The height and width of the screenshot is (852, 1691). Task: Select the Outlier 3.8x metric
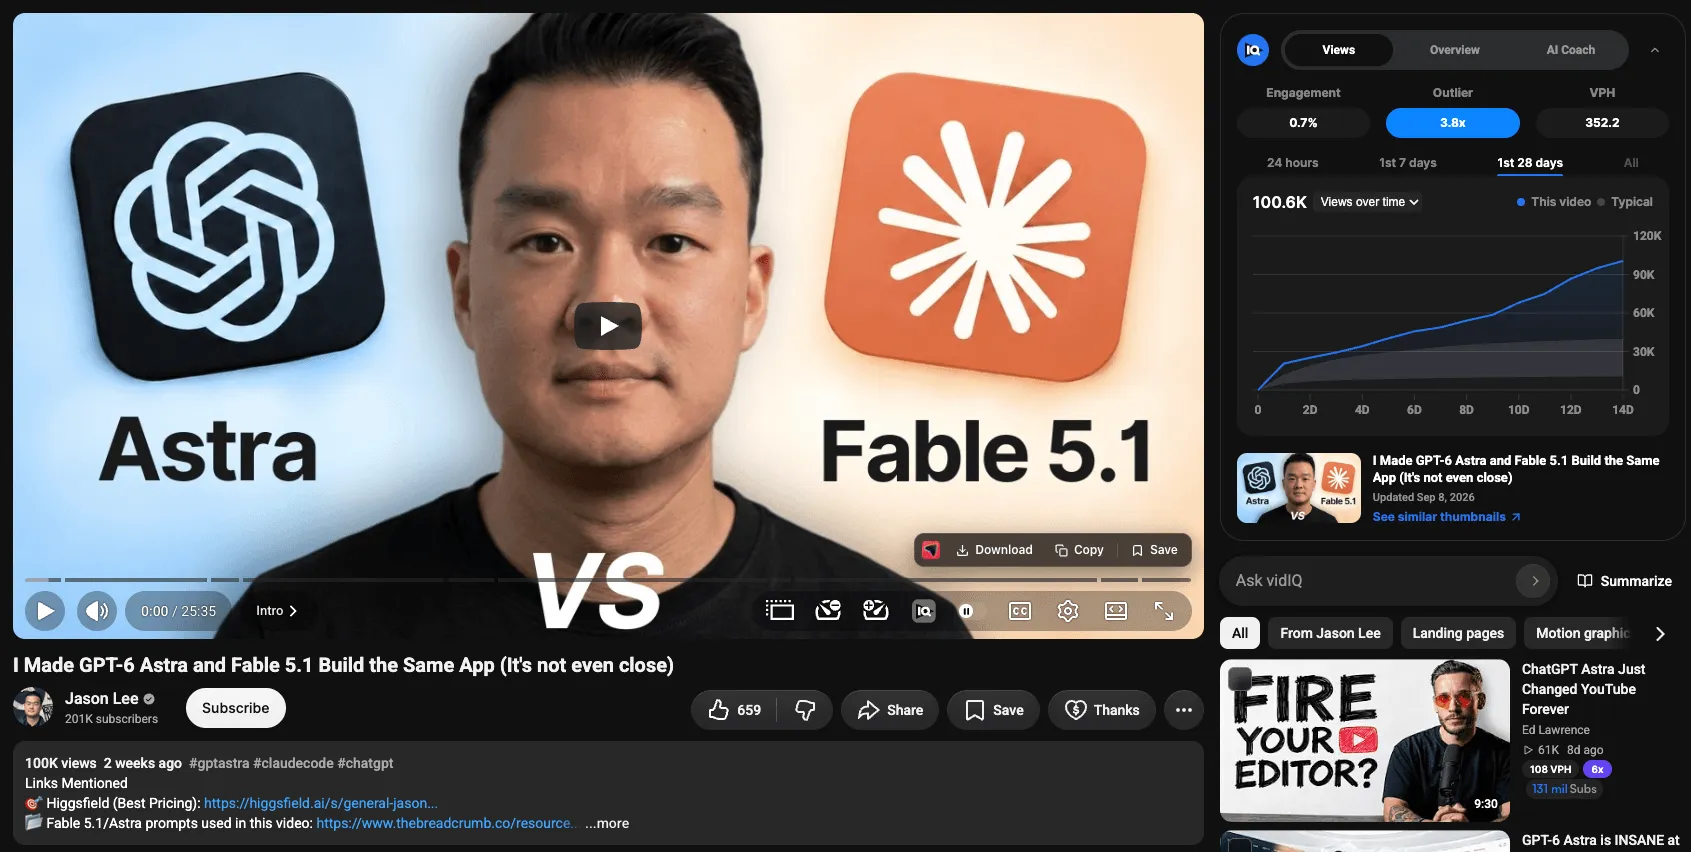pyautogui.click(x=1453, y=123)
